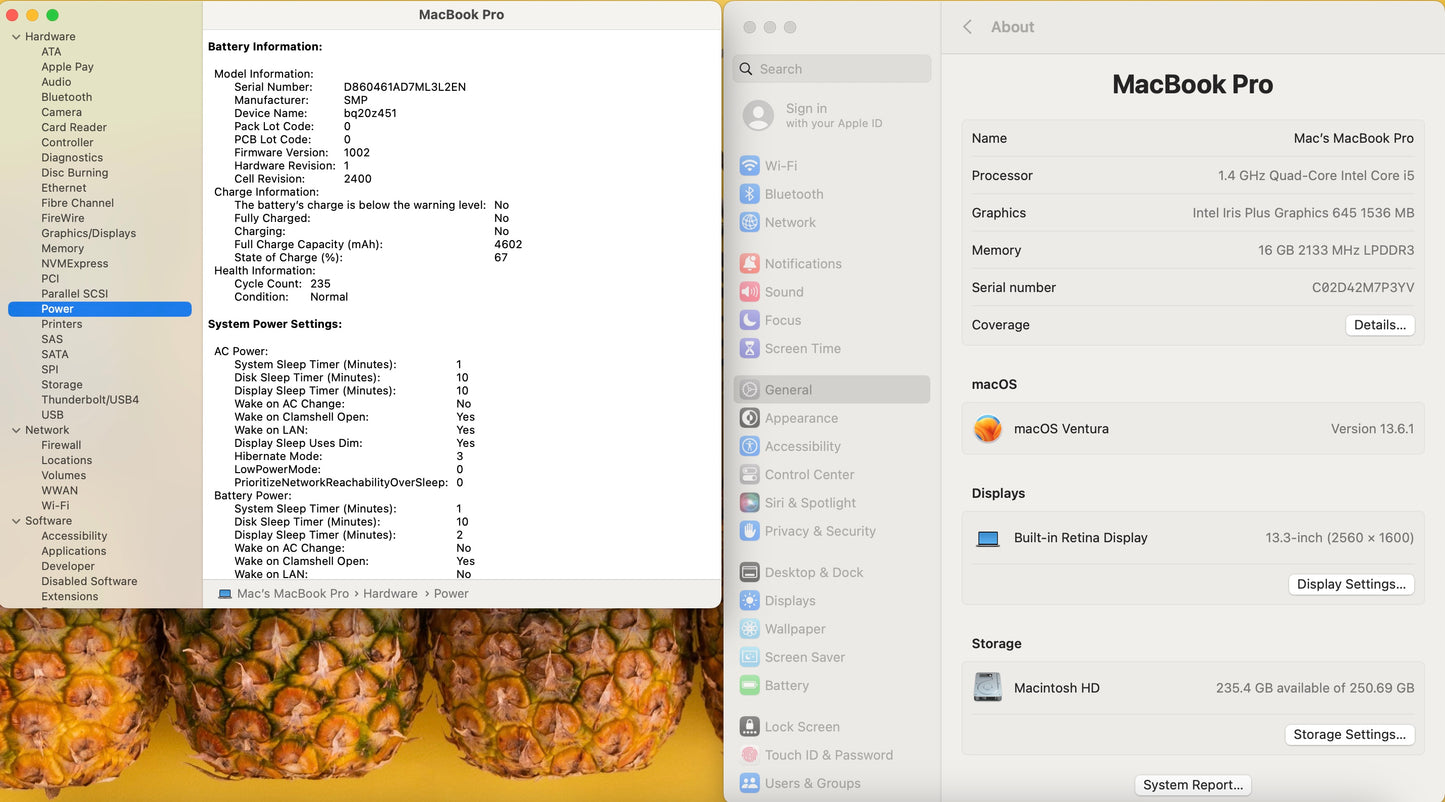Viewport: 1445px width, 802px height.
Task: Select Thunderbolt/USB4 in the sidebar
Action: (90, 400)
